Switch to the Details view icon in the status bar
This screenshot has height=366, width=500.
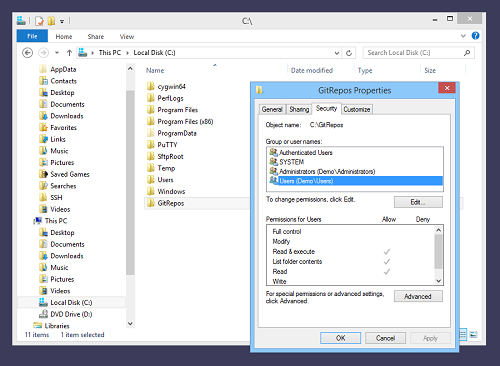(x=463, y=334)
